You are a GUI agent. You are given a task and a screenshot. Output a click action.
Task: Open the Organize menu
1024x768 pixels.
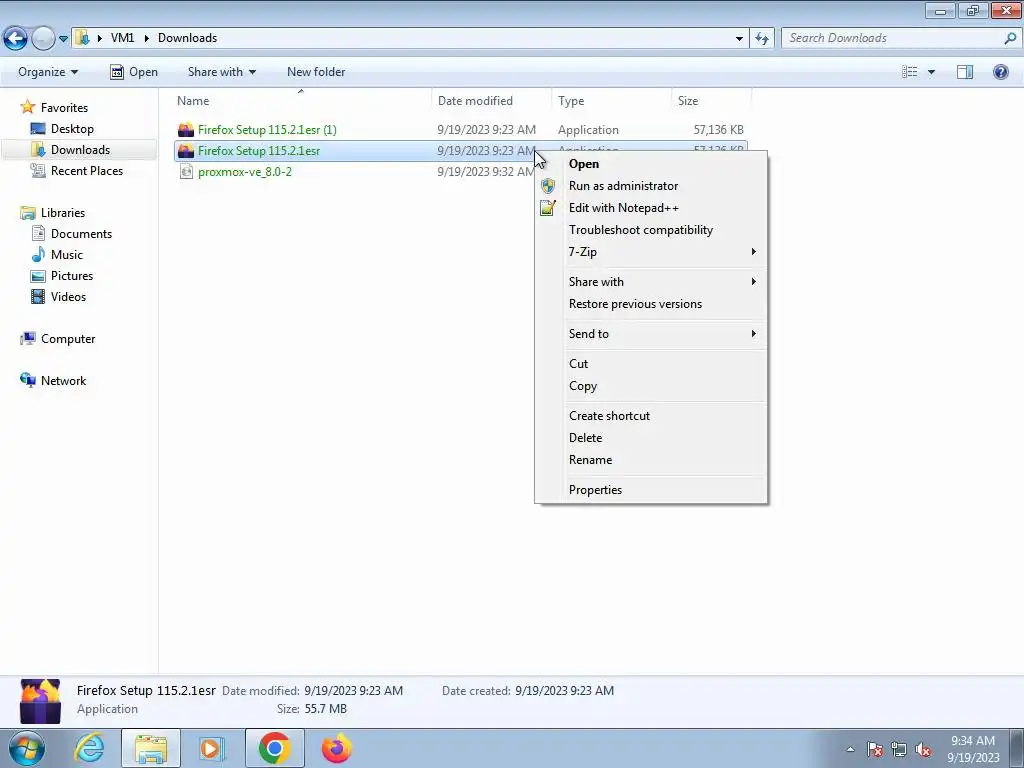coord(48,72)
